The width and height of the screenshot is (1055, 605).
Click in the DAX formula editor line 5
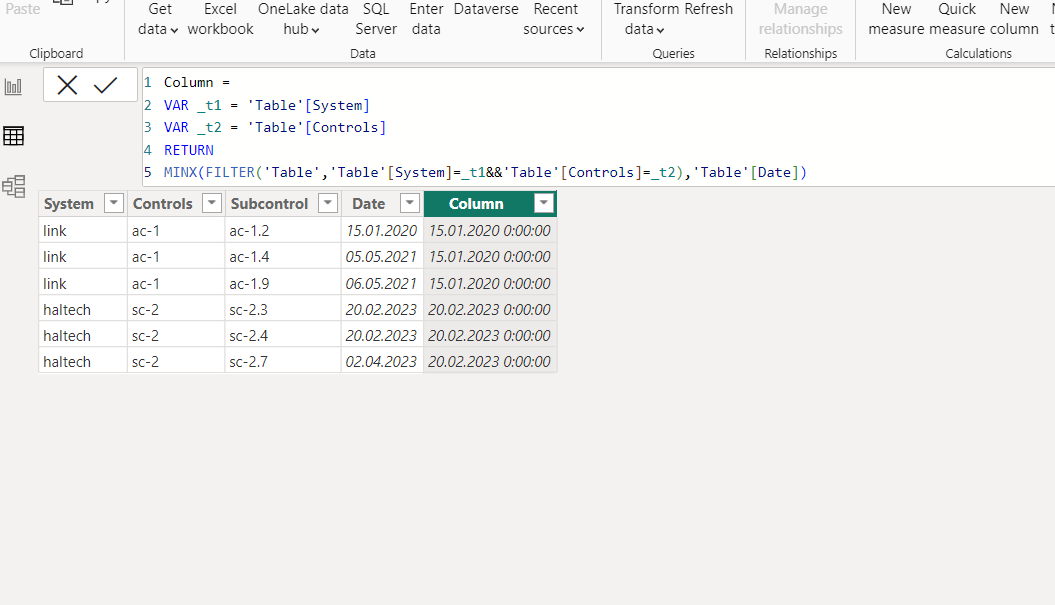pyautogui.click(x=484, y=172)
